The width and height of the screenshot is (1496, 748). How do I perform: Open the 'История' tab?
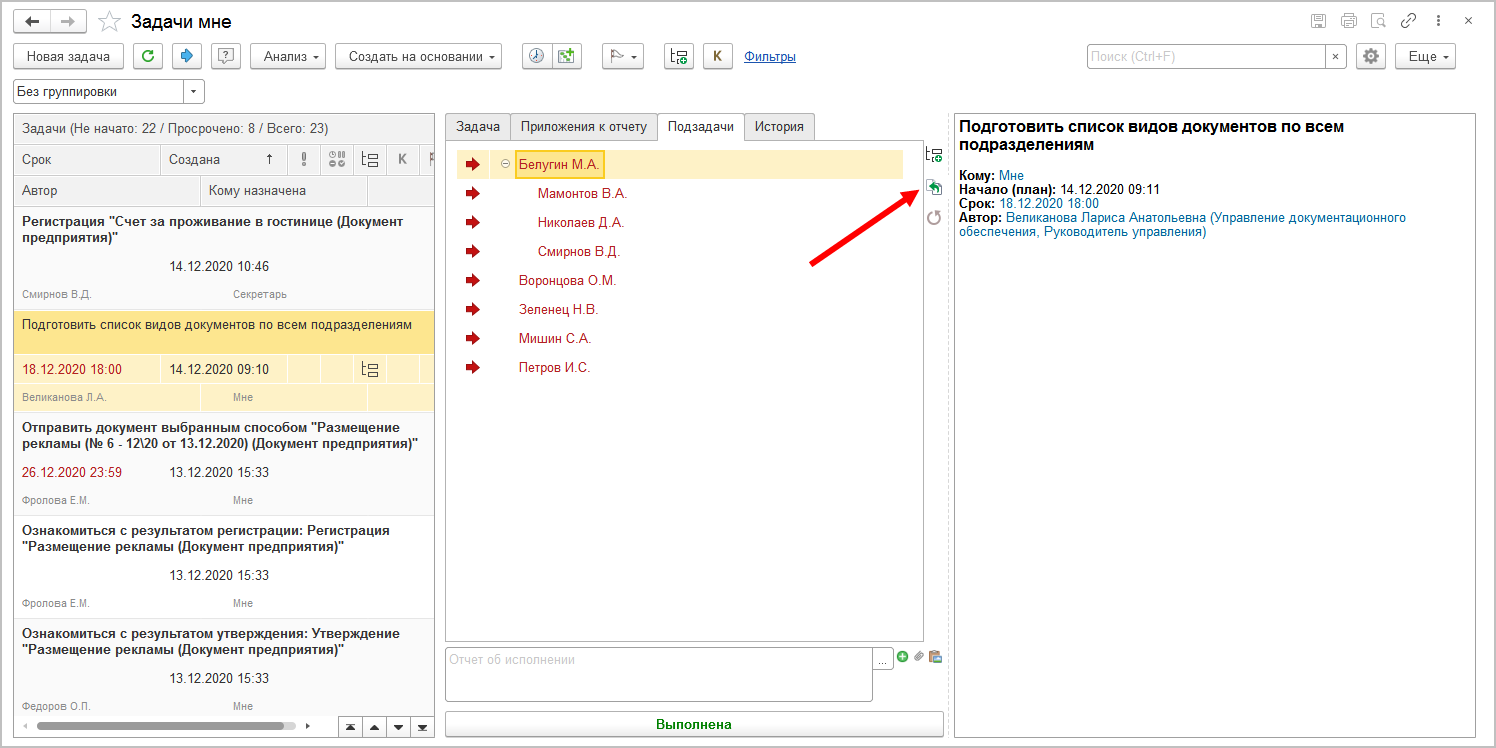click(x=780, y=127)
